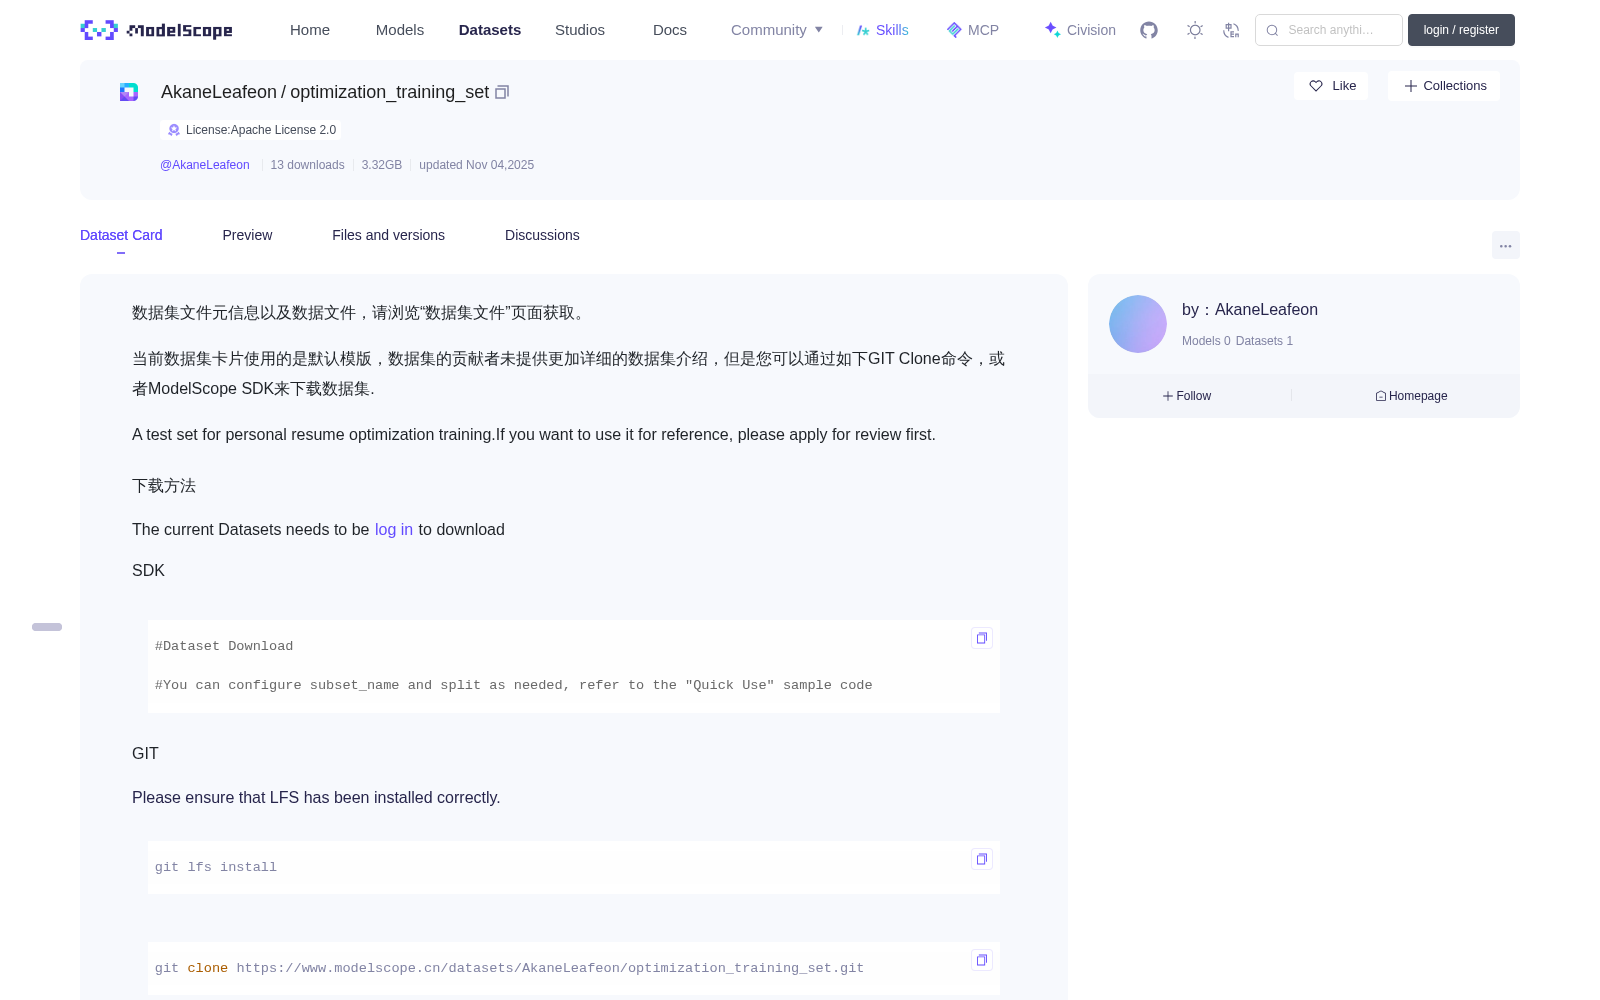Click the log in link
Image resolution: width=1600 pixels, height=1000 pixels.
pyautogui.click(x=394, y=530)
